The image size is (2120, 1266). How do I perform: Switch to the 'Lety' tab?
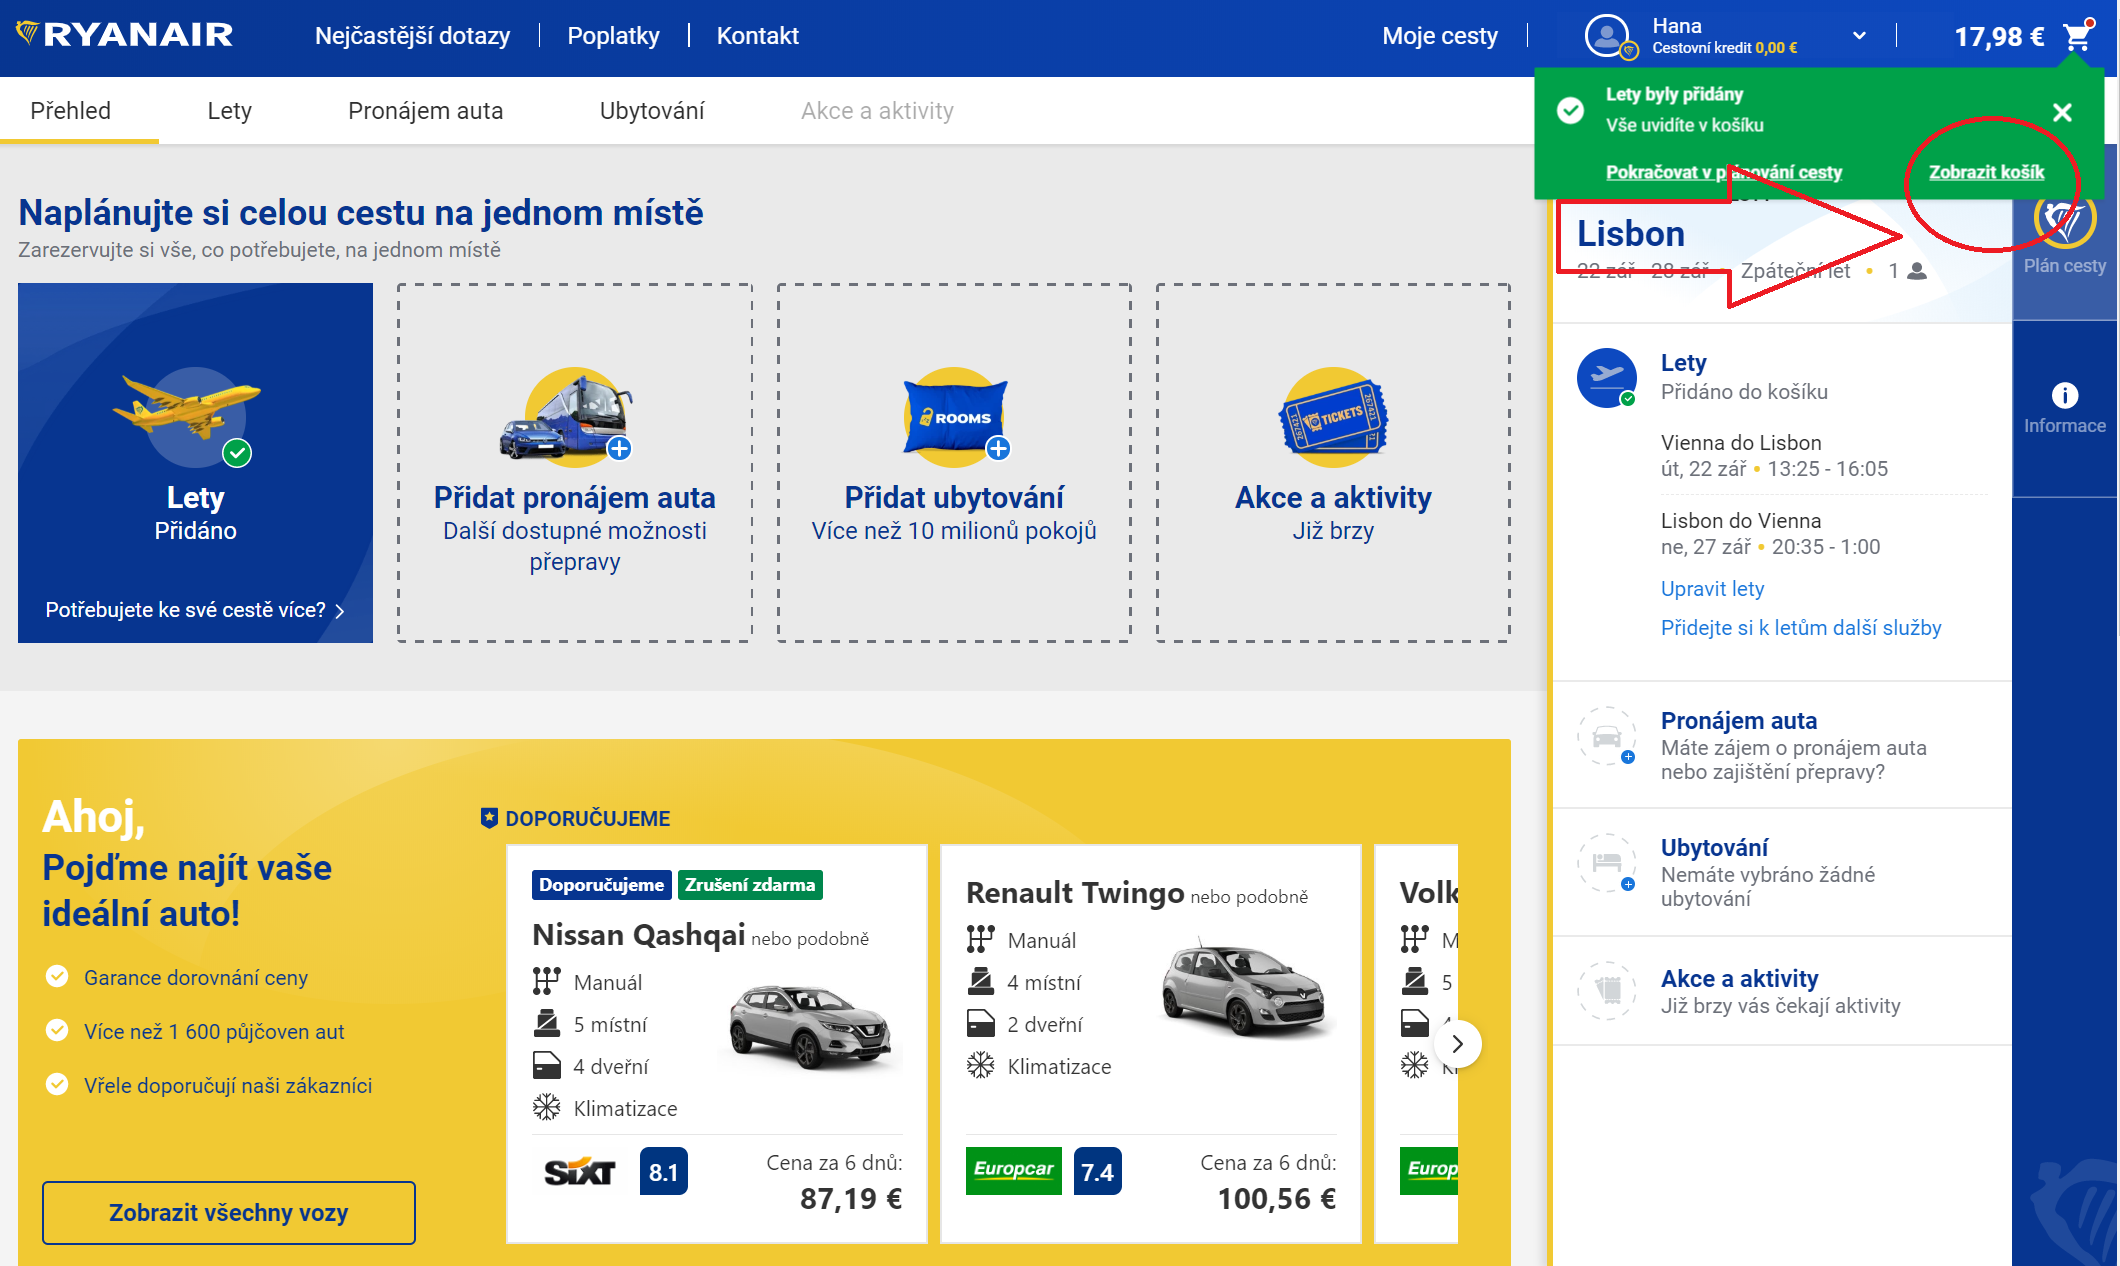[229, 111]
